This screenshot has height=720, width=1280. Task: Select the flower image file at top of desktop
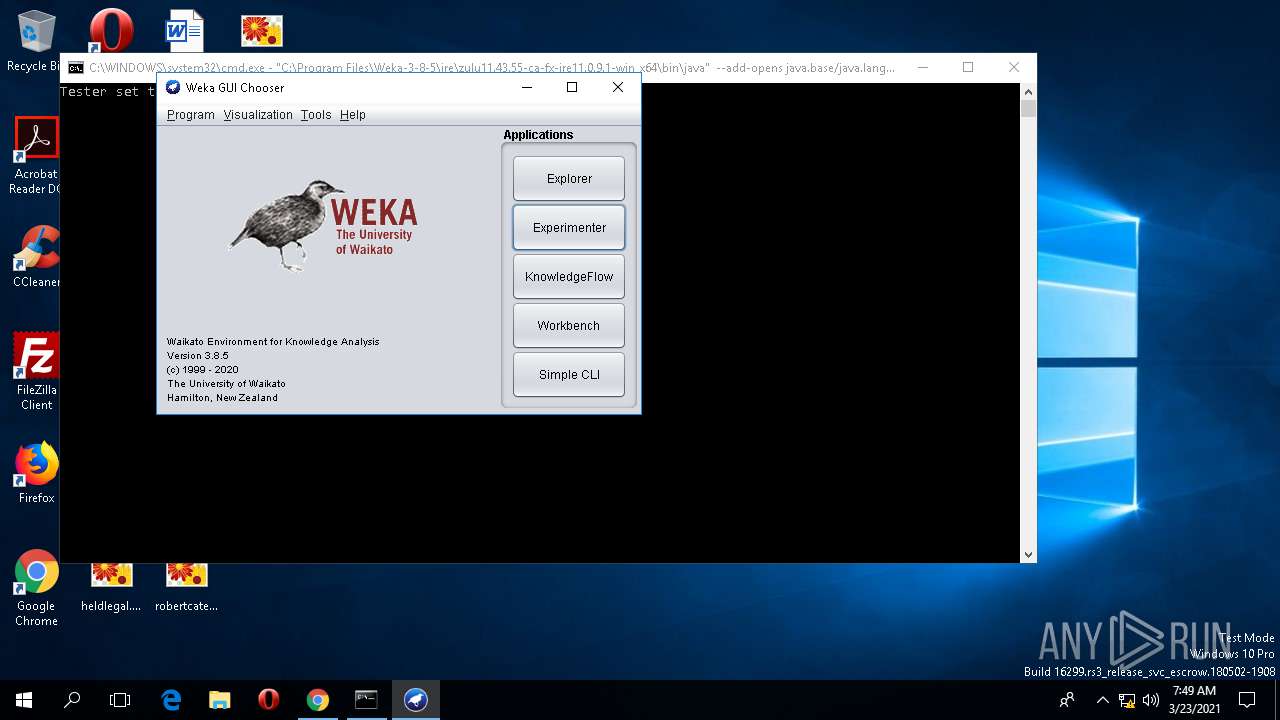(x=261, y=31)
